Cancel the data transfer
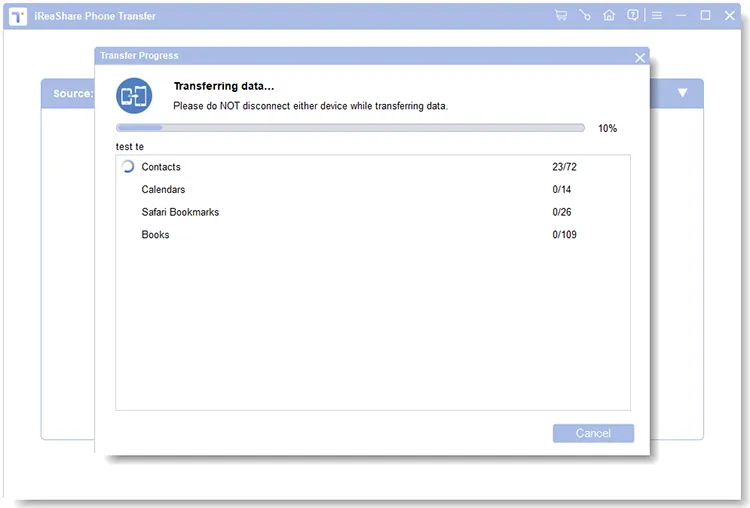Image resolution: width=750 pixels, height=508 pixels. [x=593, y=433]
